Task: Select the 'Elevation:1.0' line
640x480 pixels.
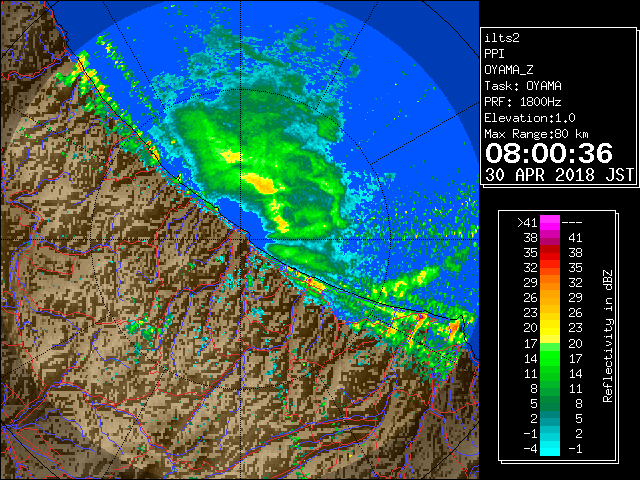Action: click(530, 118)
